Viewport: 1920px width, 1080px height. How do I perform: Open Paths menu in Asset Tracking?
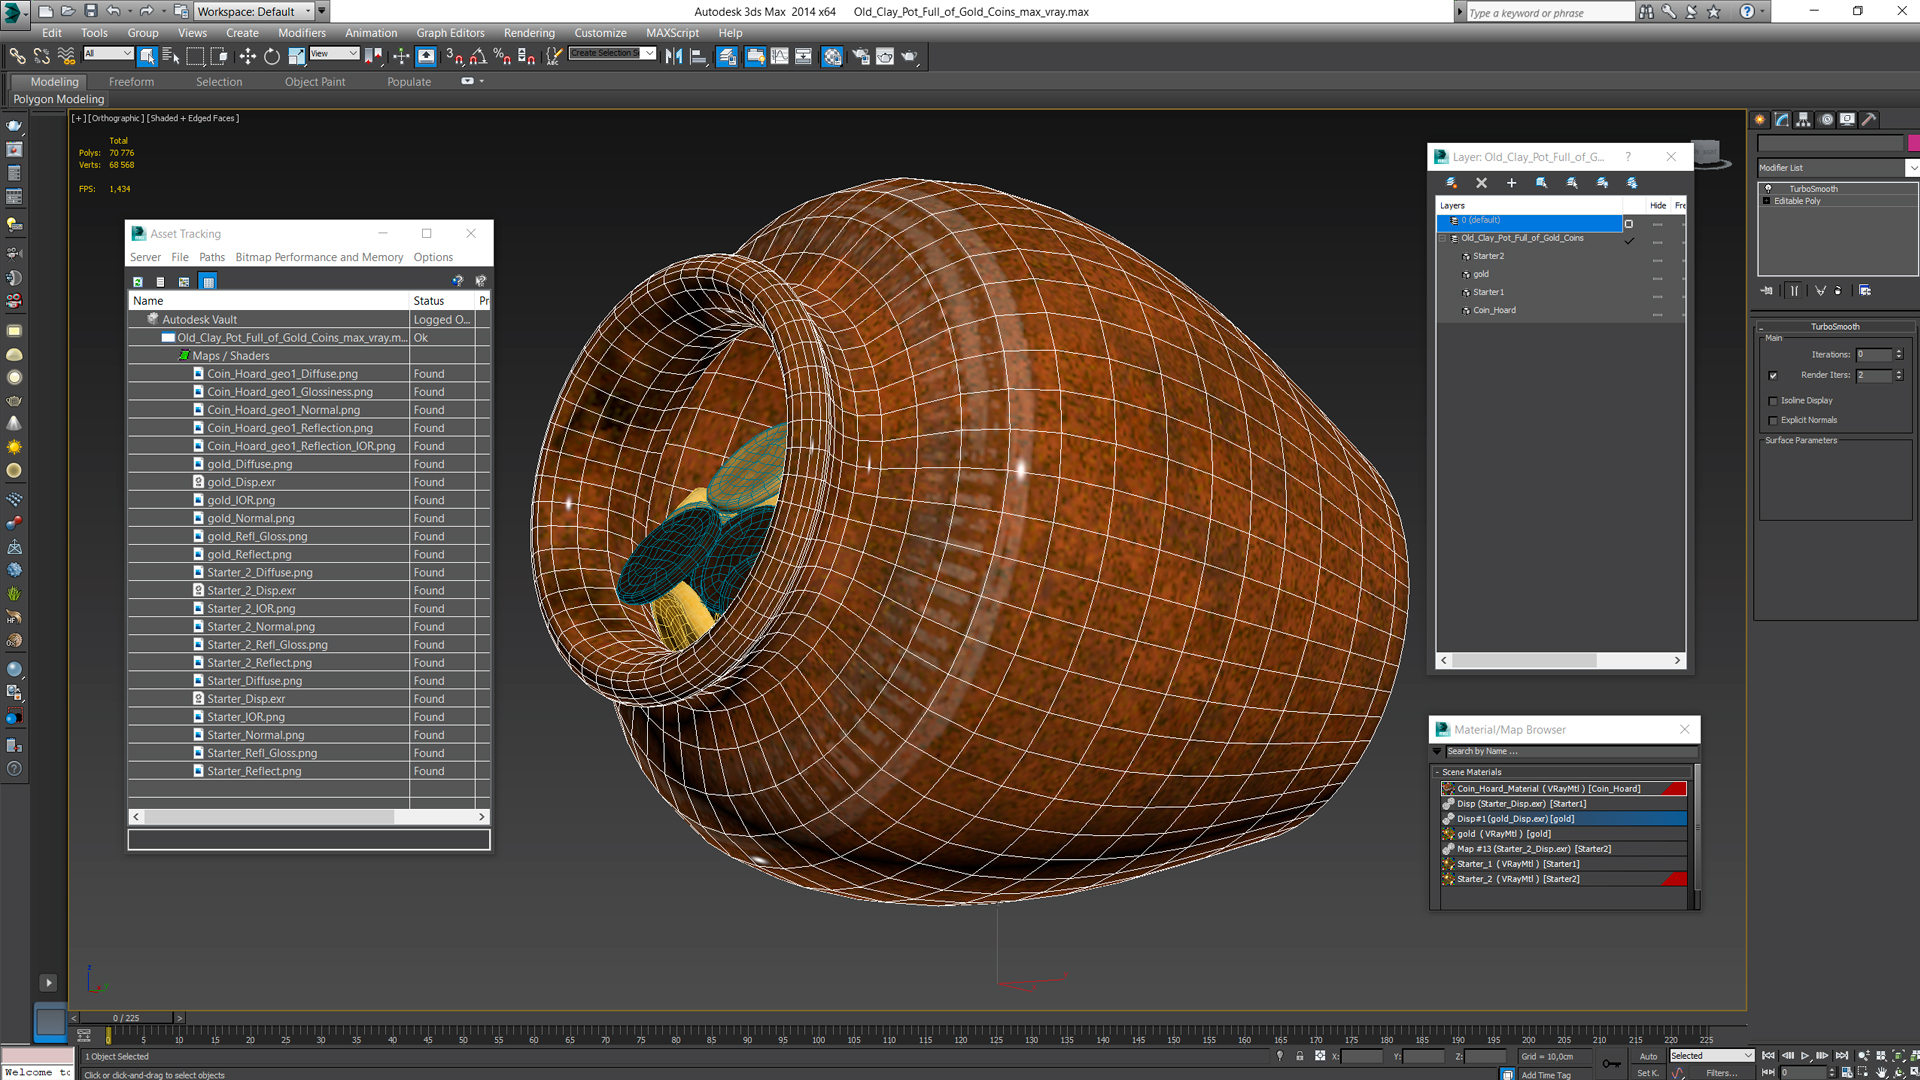(x=212, y=257)
